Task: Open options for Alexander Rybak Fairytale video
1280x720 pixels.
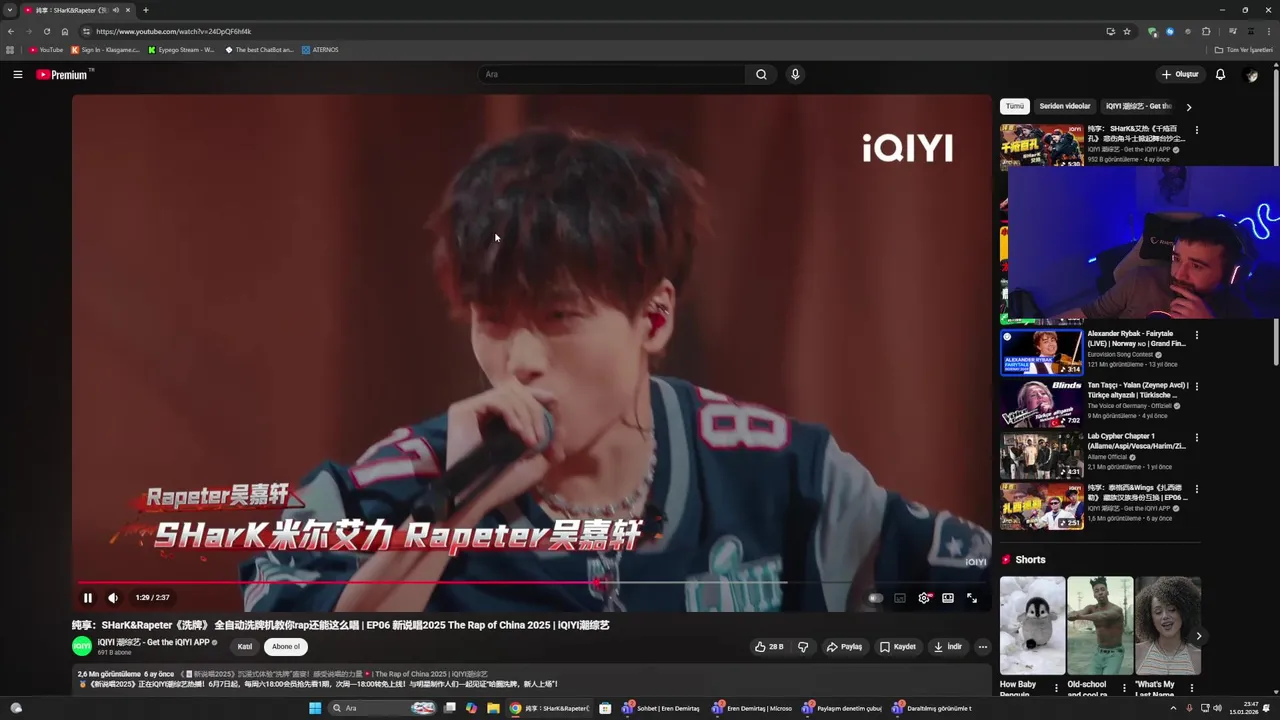Action: (1196, 335)
